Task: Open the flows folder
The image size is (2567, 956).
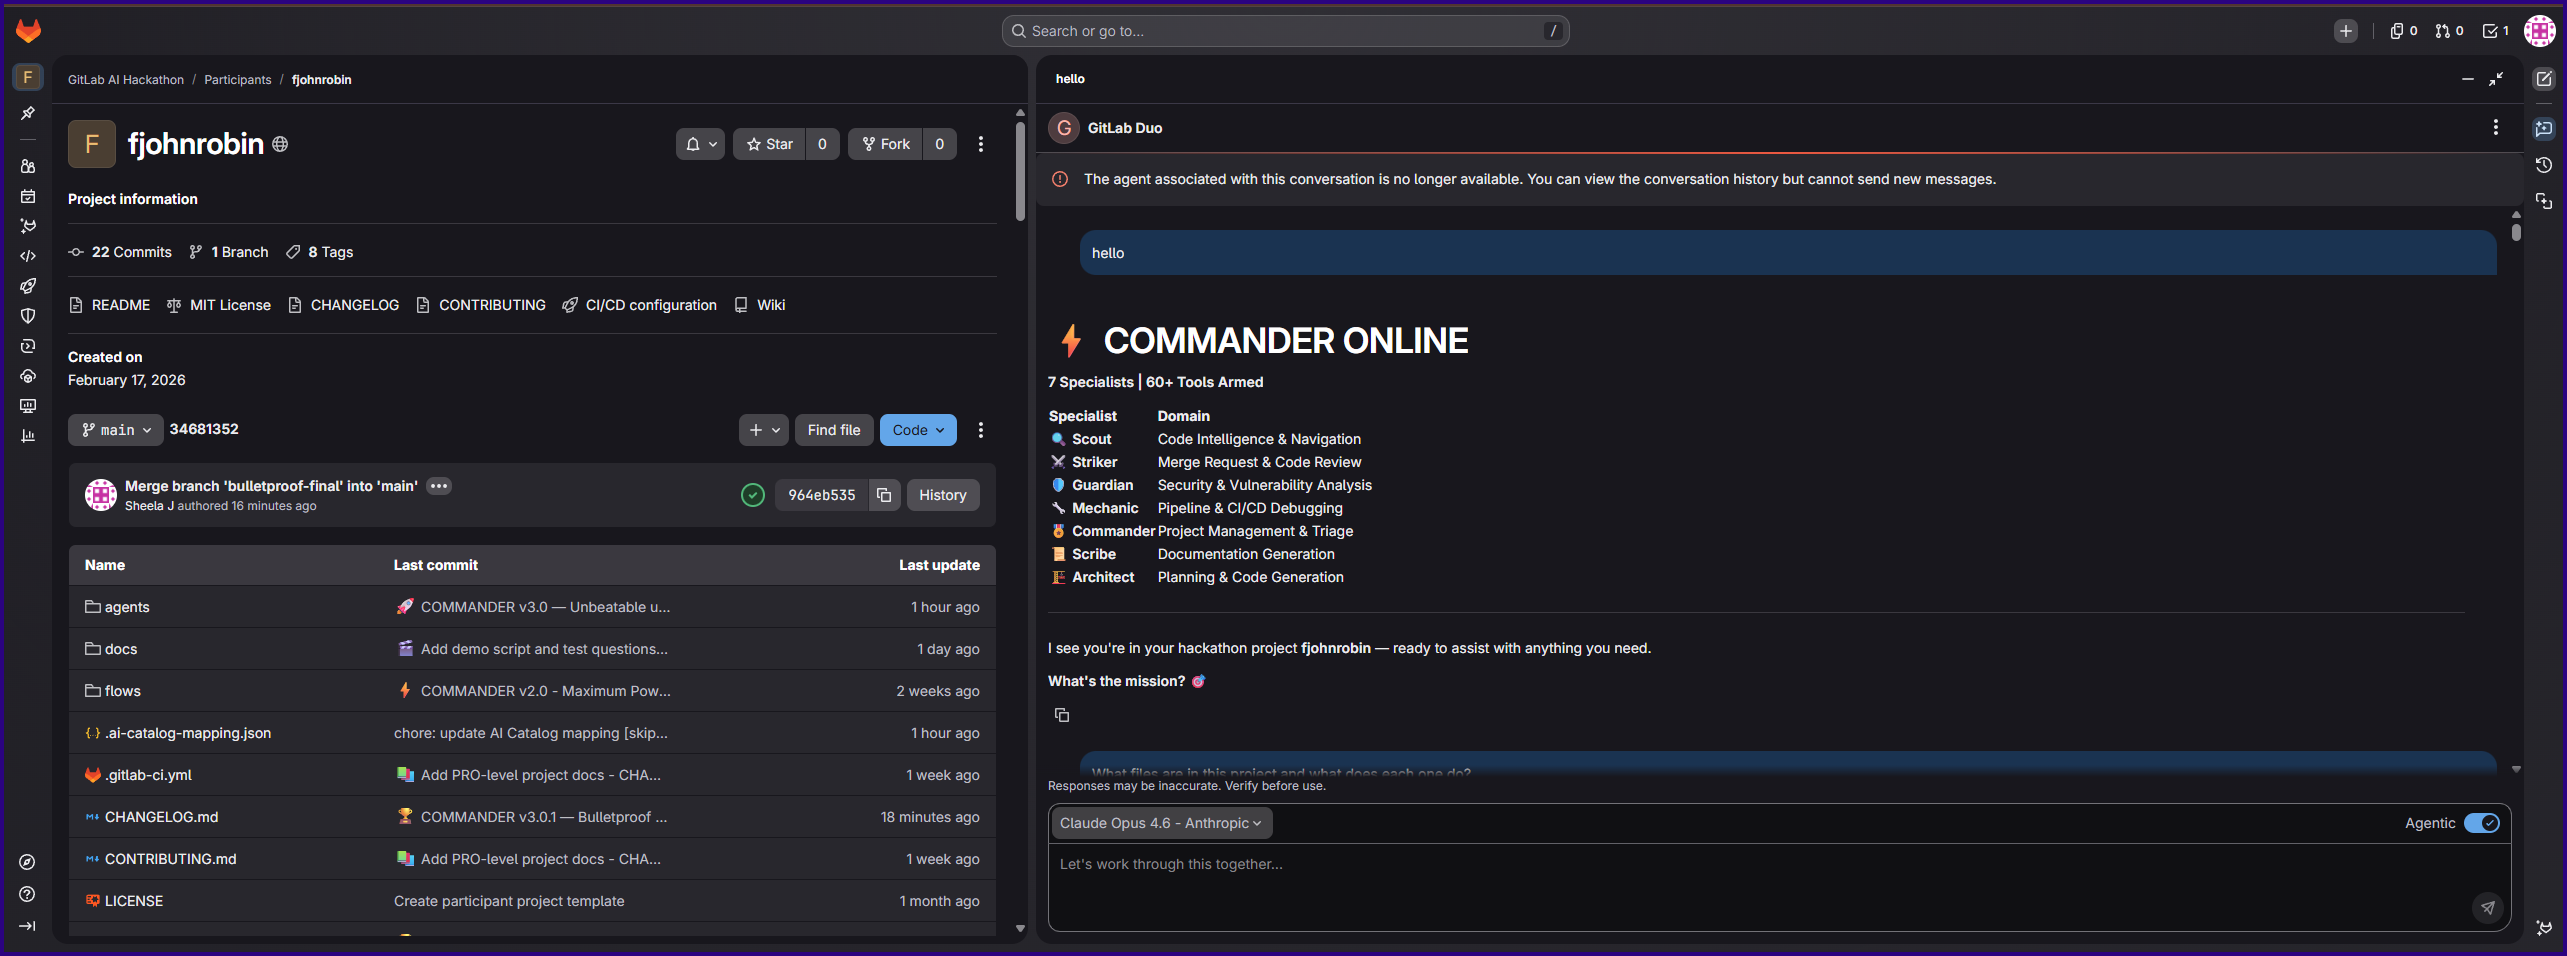Action: [123, 691]
